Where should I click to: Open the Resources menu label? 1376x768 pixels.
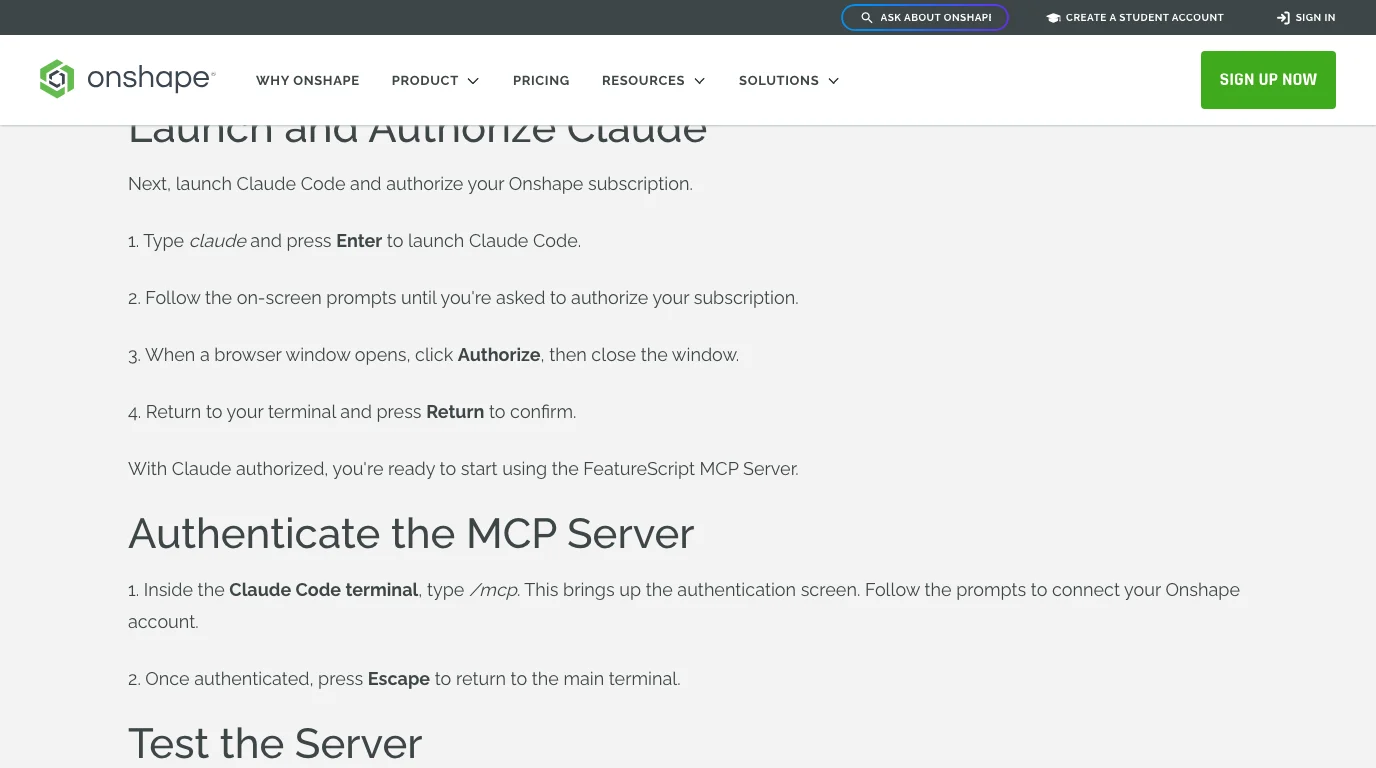pos(643,80)
